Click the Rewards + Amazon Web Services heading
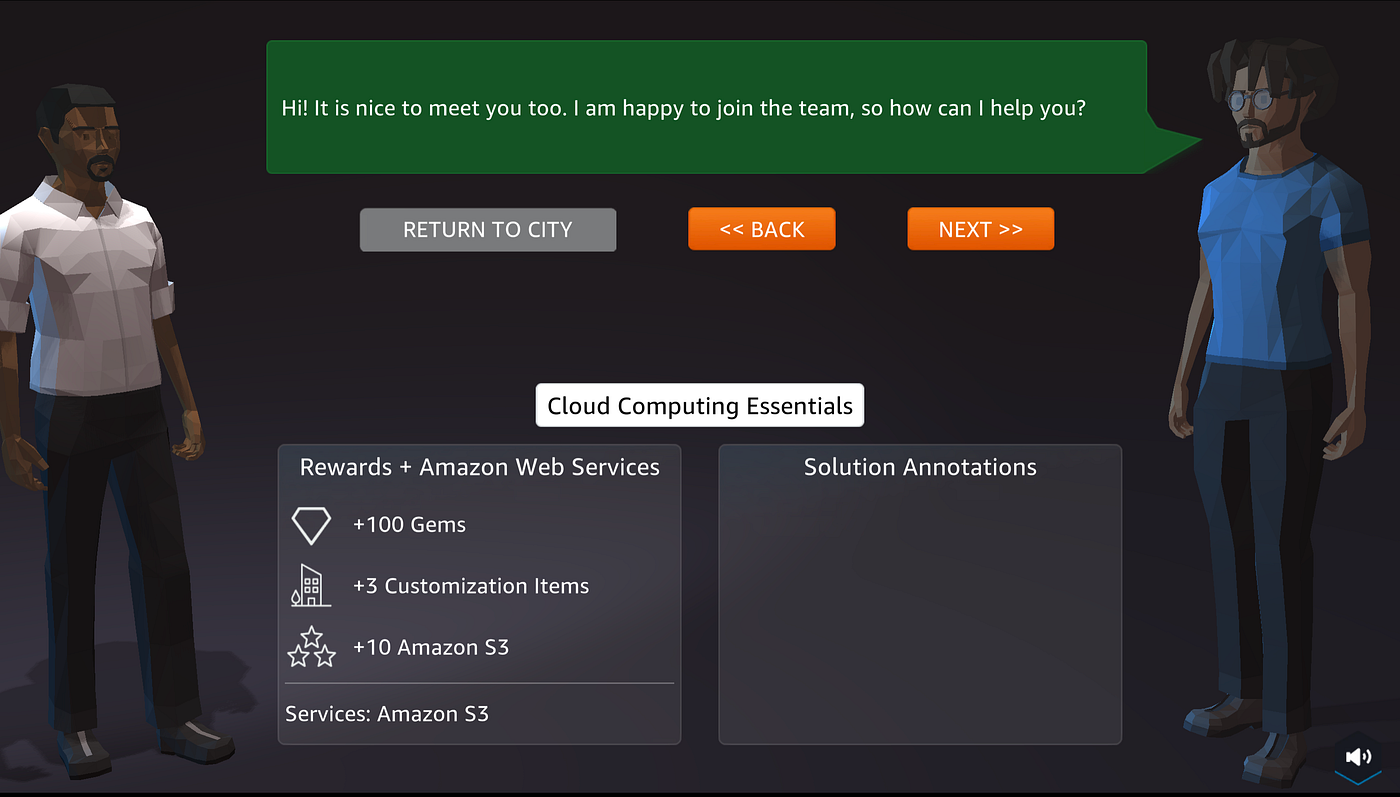The width and height of the screenshot is (1400, 797). pos(480,467)
